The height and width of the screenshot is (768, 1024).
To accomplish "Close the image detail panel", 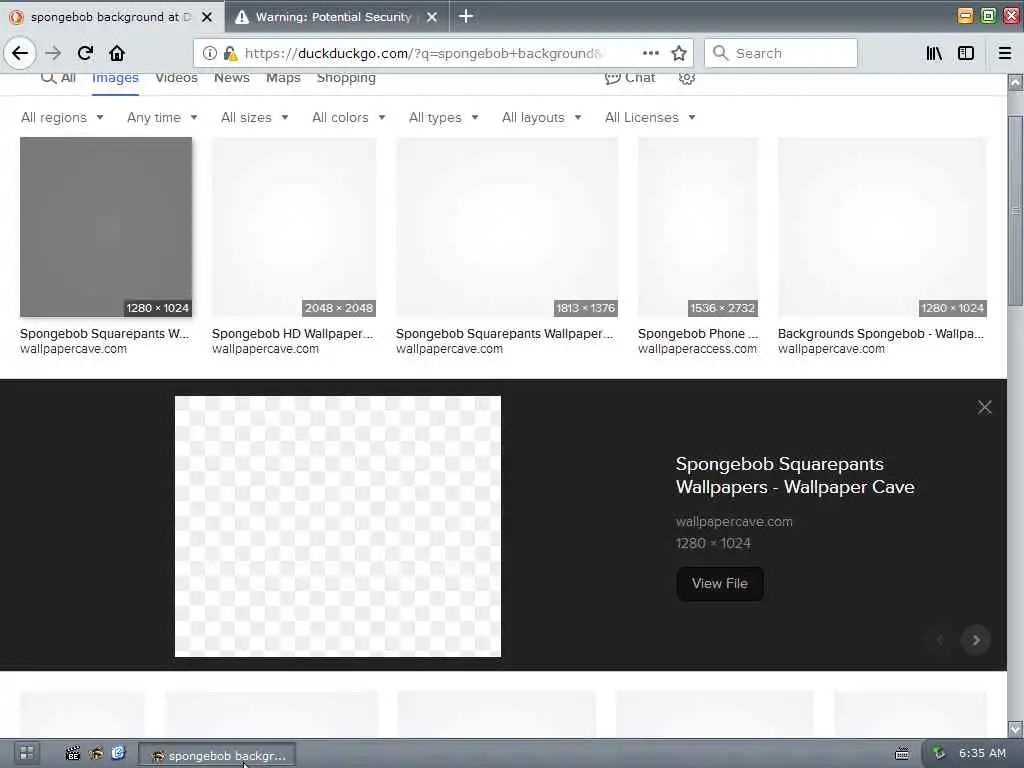I will click(984, 408).
